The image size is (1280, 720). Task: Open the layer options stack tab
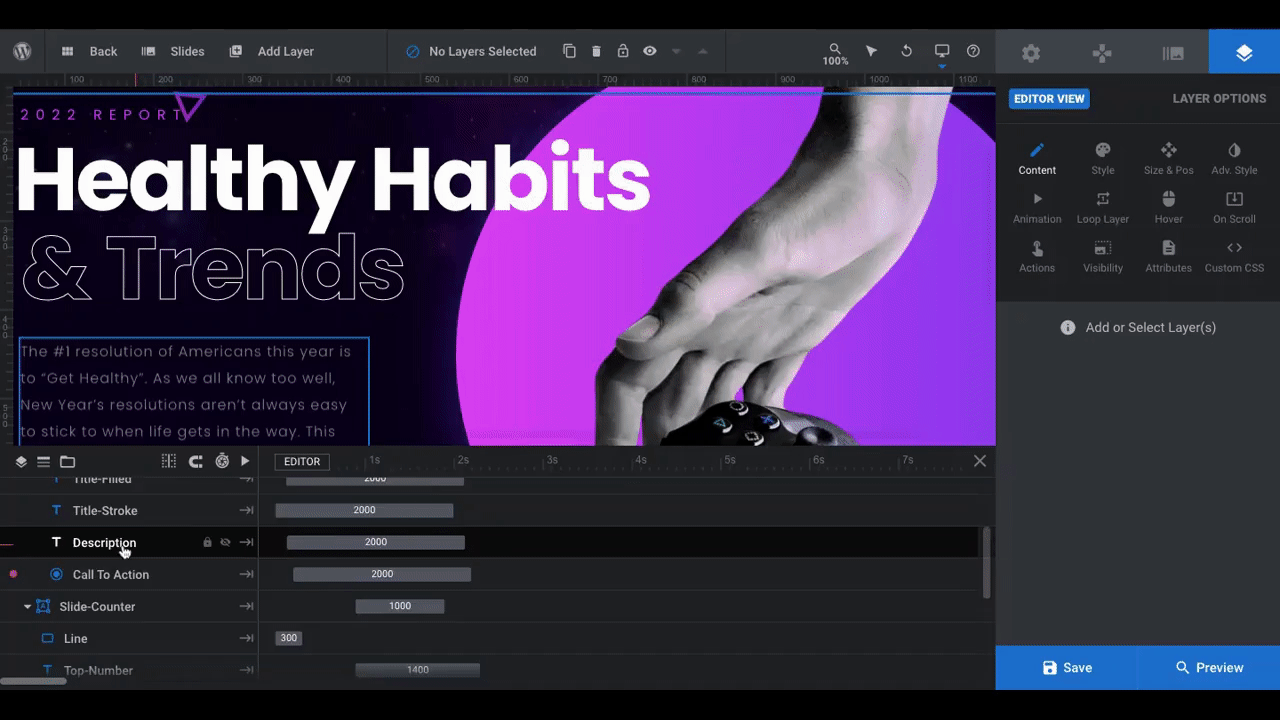pyautogui.click(x=1244, y=52)
